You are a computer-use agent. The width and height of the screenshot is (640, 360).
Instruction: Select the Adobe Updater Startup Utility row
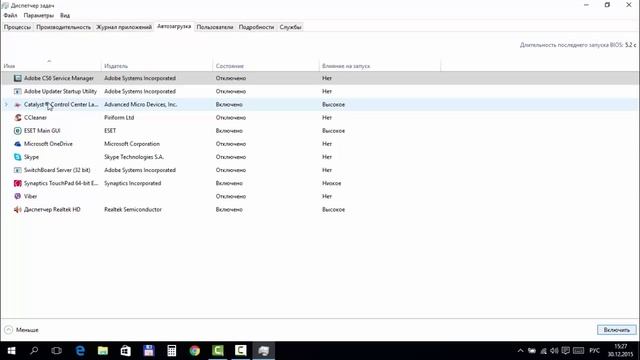(320, 91)
